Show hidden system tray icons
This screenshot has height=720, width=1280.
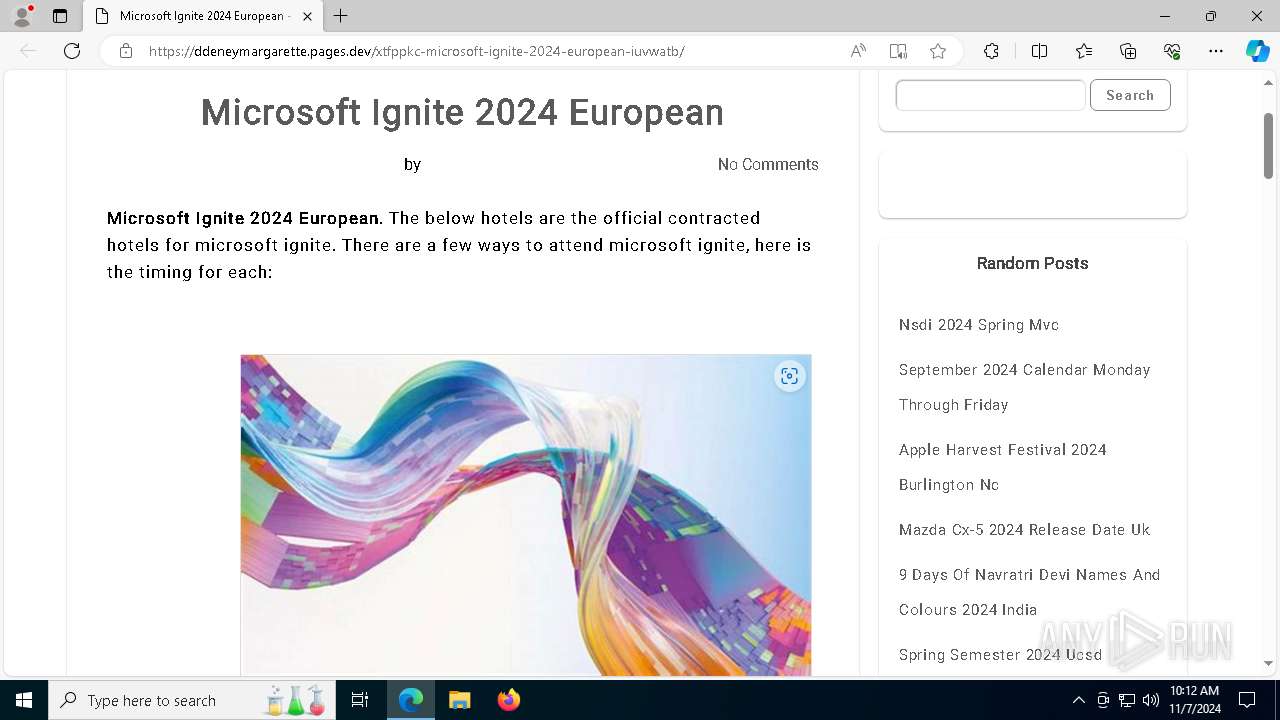1078,700
